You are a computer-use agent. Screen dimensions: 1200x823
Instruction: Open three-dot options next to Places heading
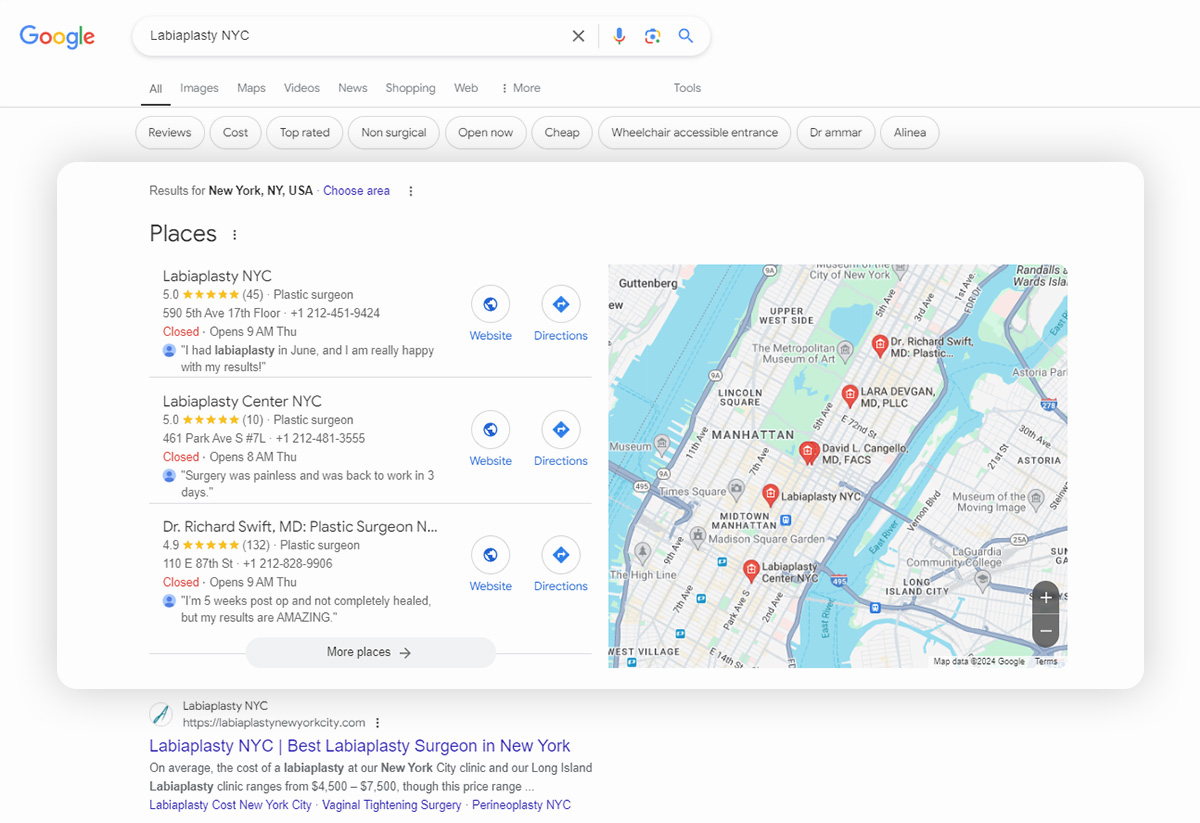[x=235, y=235]
